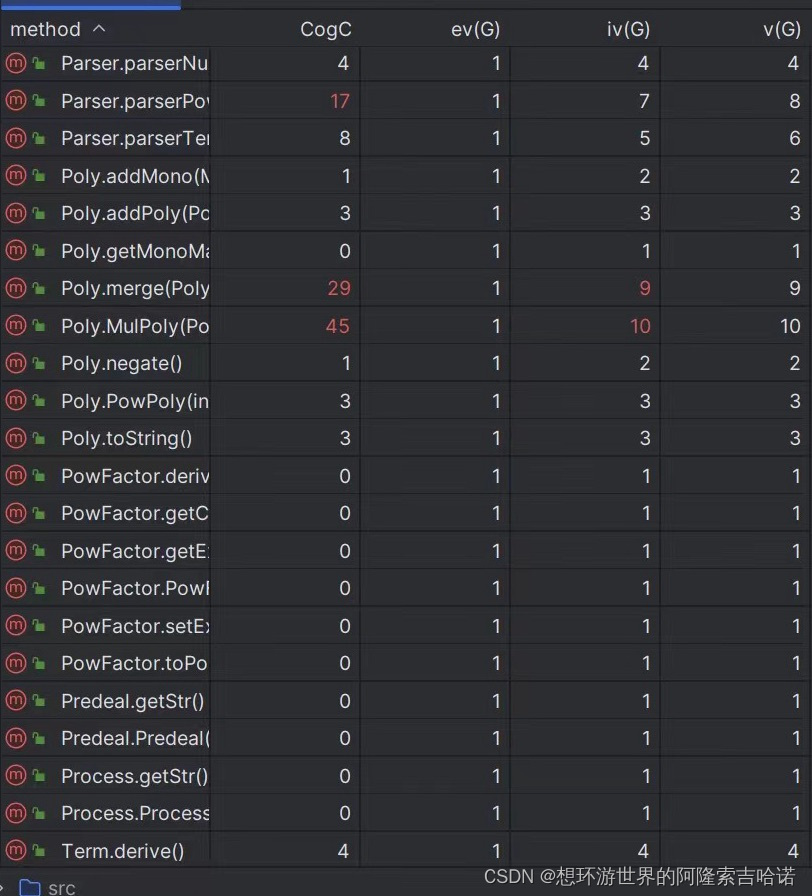Select the PowFactor.setE method name

click(135, 626)
